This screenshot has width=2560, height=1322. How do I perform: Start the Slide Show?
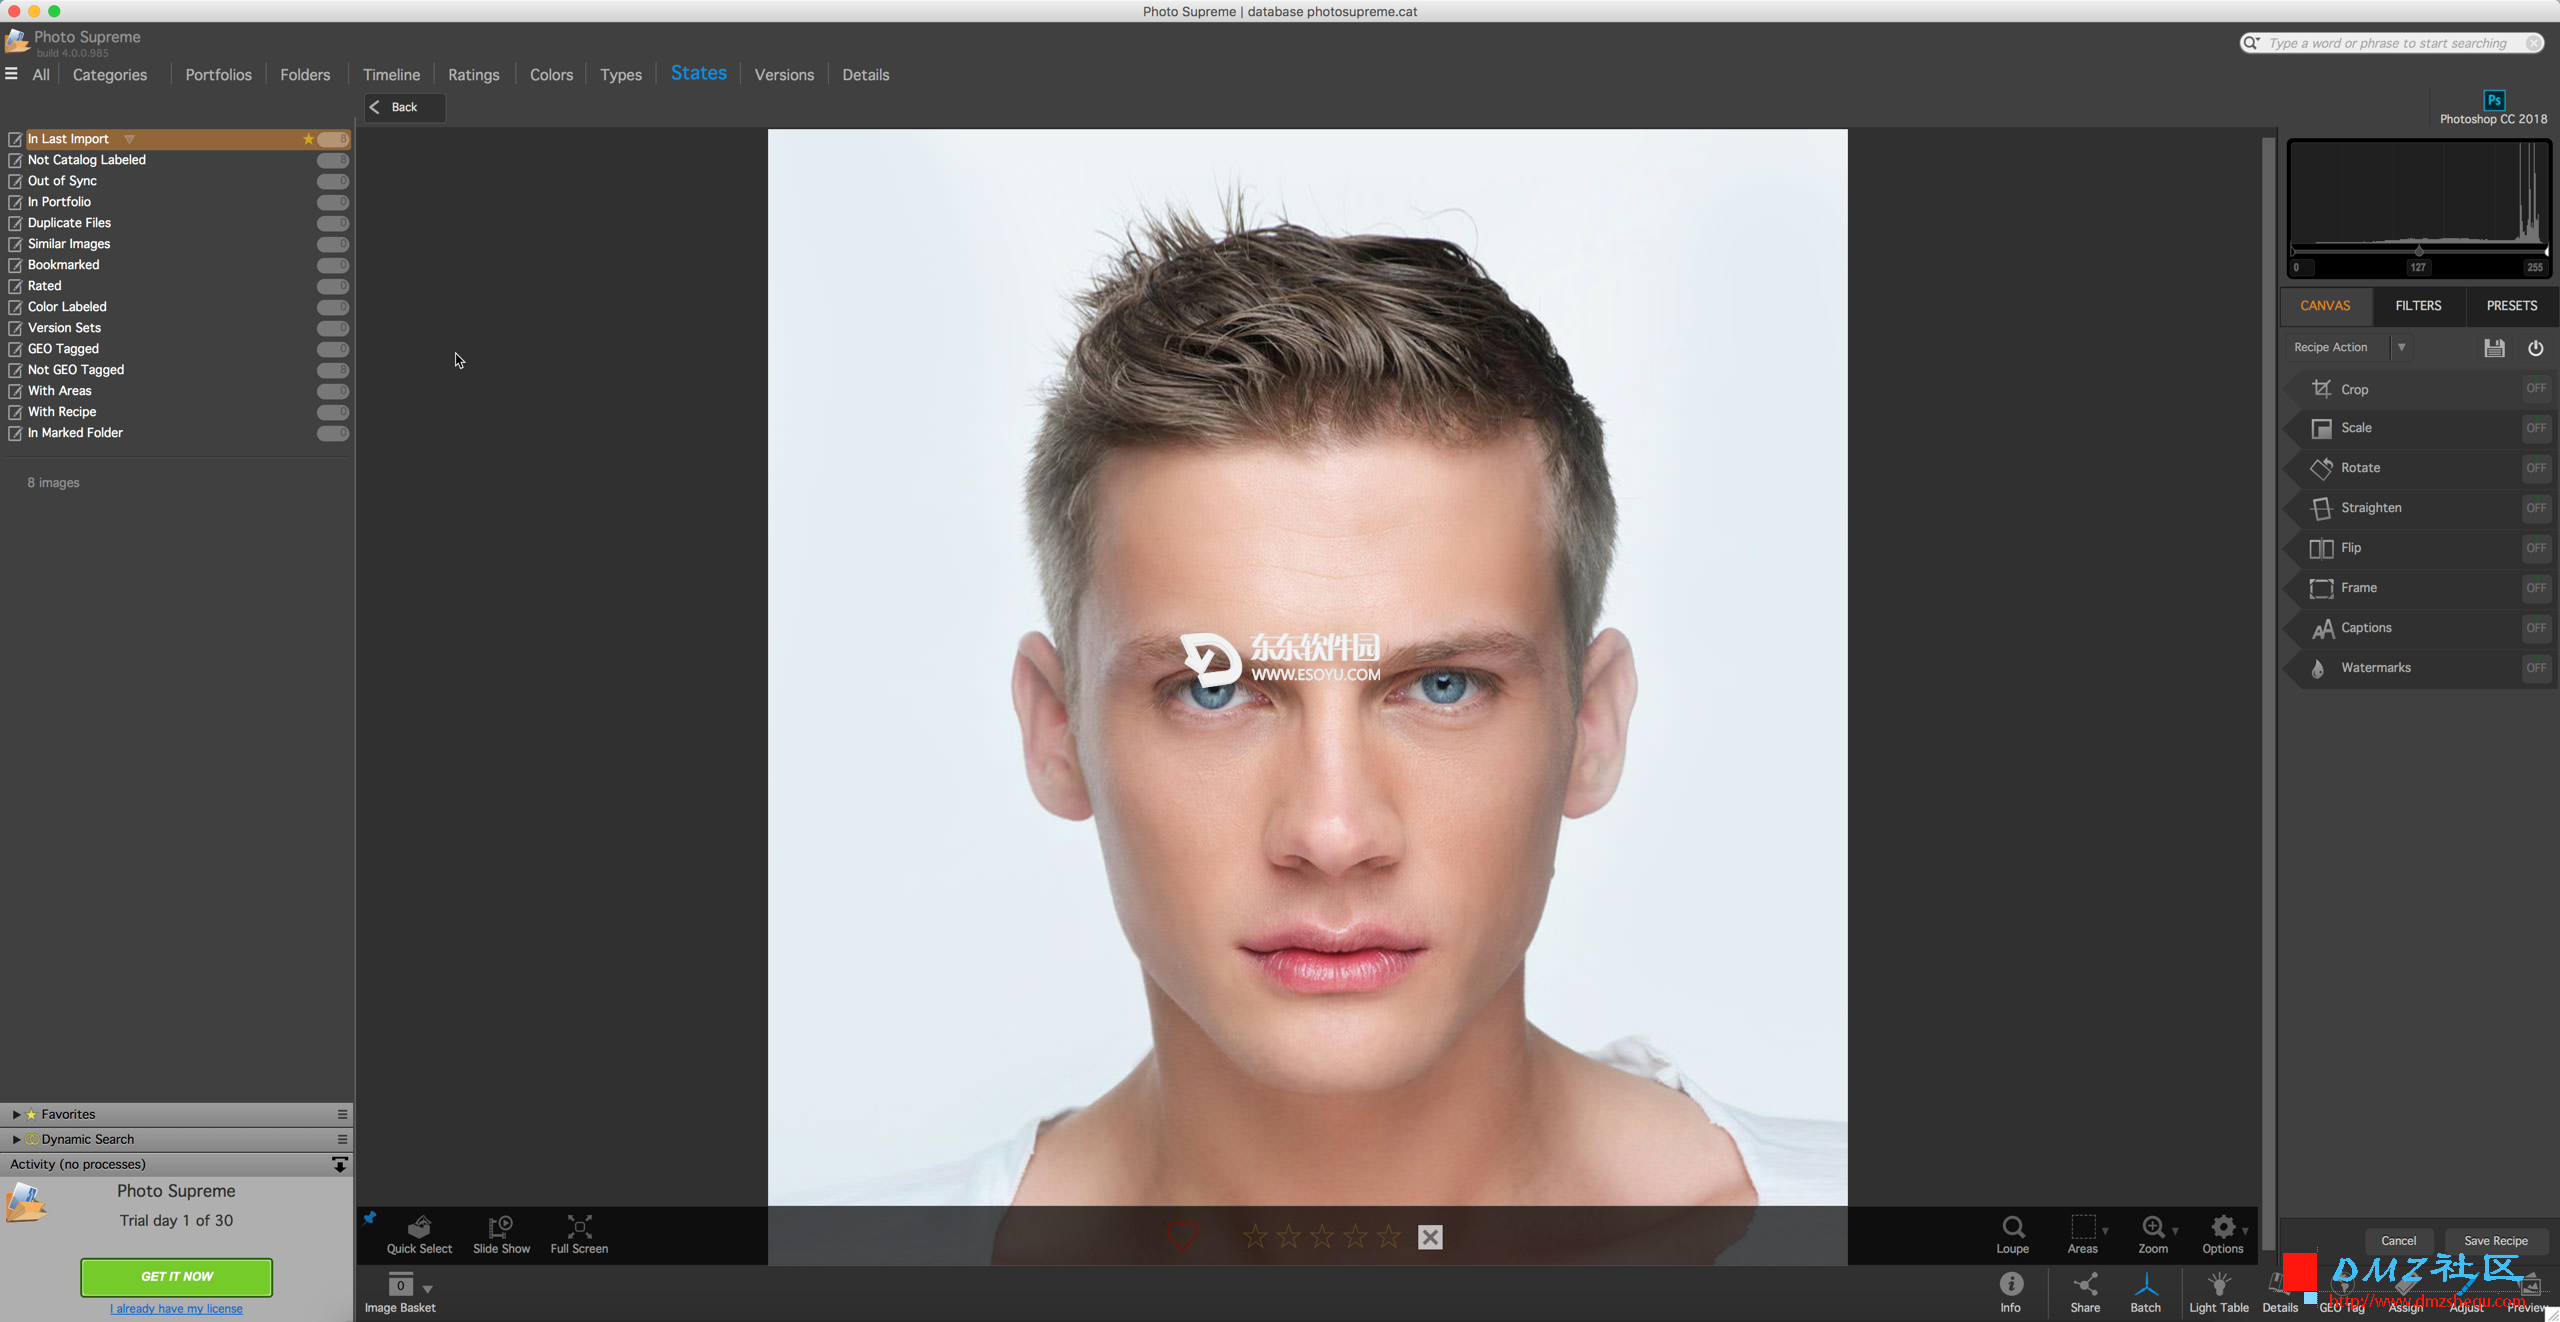(x=501, y=1234)
